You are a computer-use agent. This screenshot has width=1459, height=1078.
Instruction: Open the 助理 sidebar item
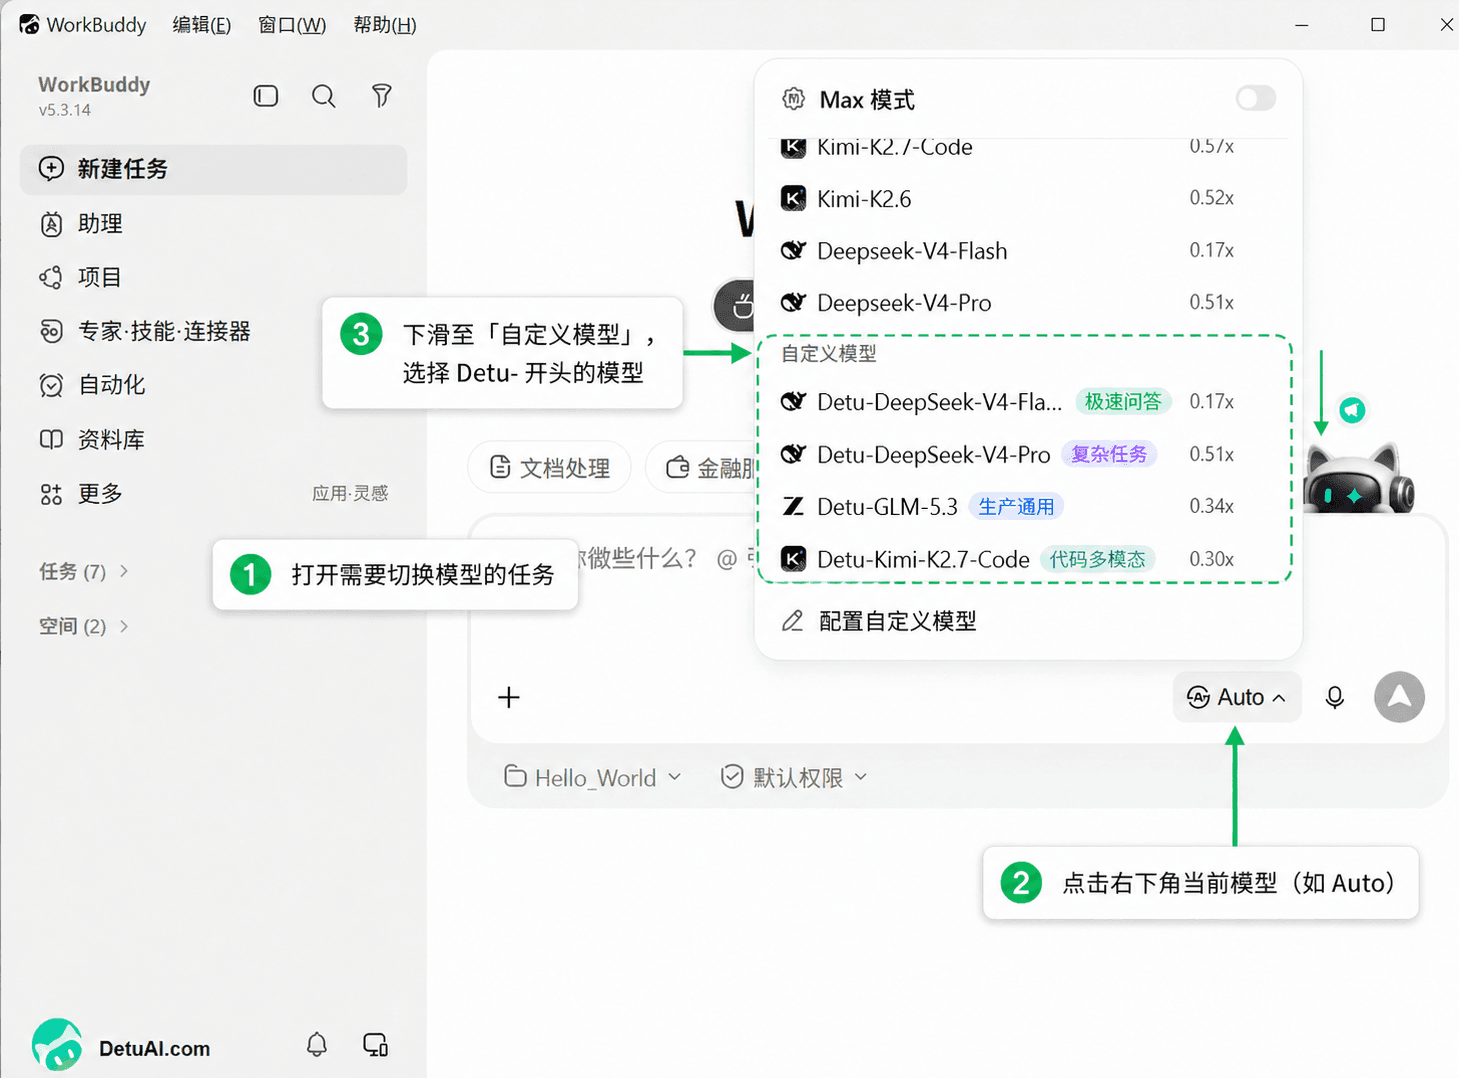(x=213, y=223)
